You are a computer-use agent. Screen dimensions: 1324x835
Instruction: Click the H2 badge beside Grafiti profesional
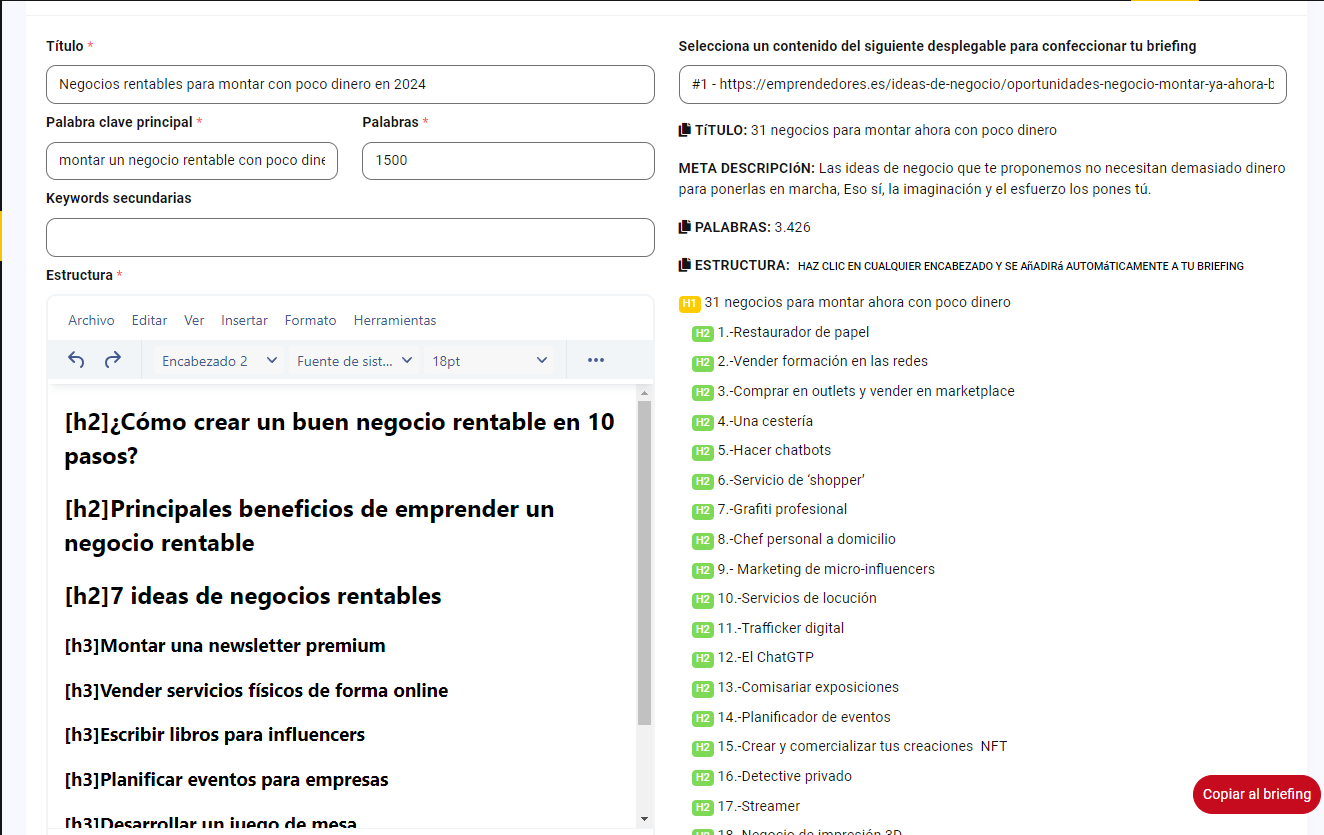pos(703,510)
